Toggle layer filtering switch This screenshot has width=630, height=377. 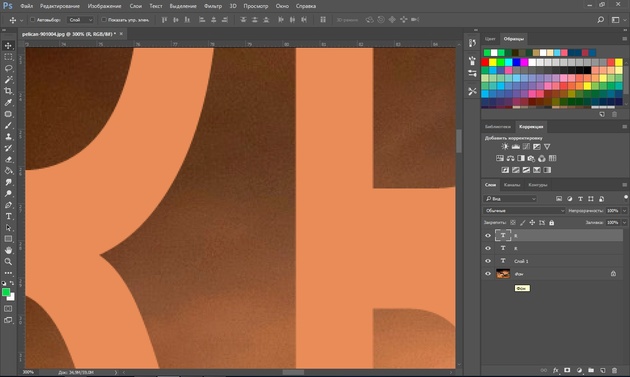click(626, 197)
